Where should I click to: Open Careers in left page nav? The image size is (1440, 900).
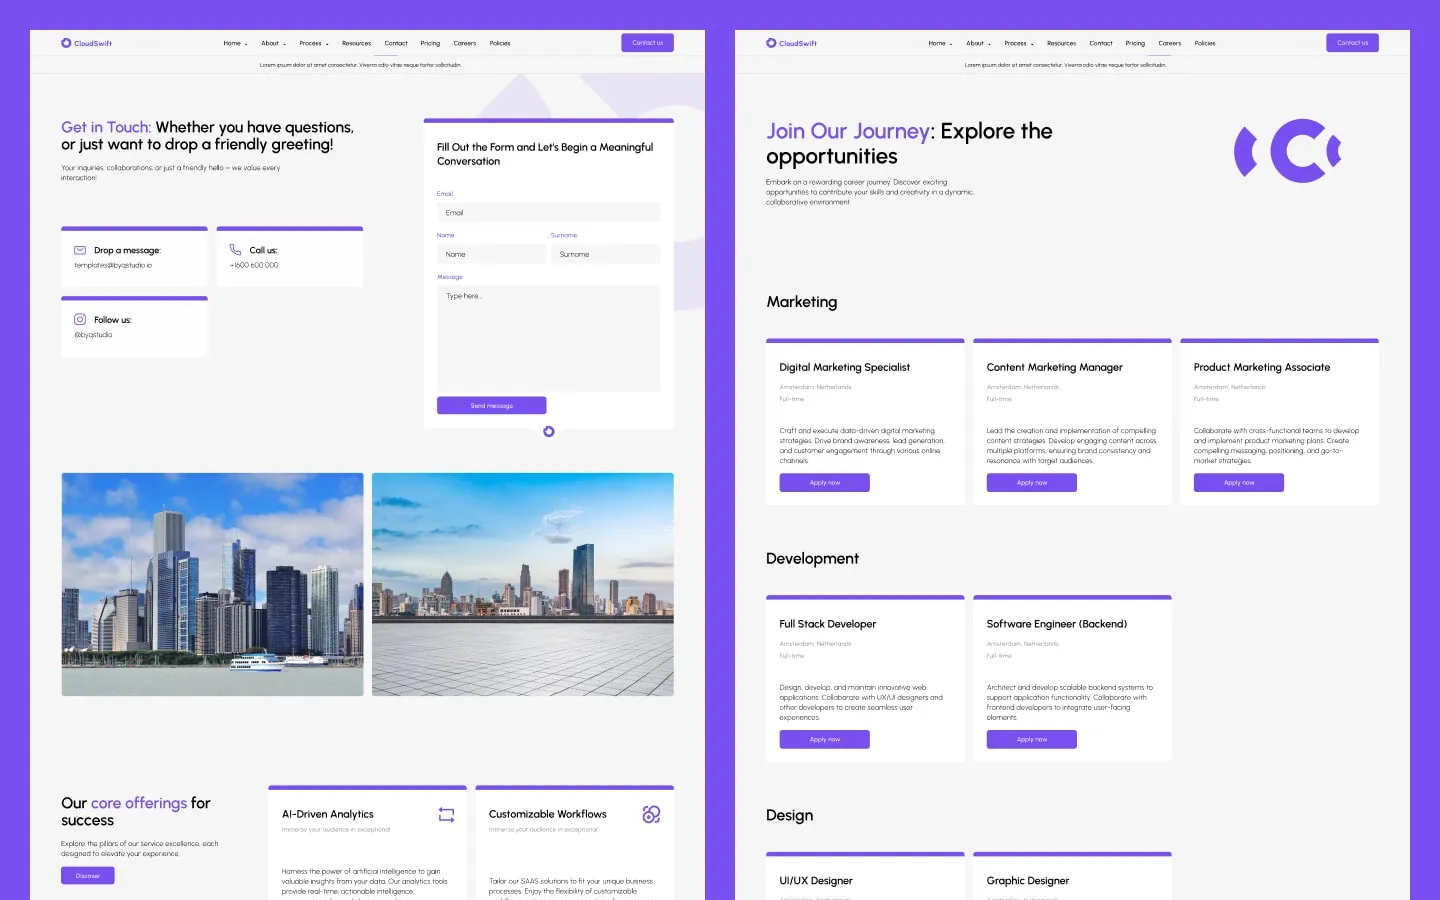[465, 43]
